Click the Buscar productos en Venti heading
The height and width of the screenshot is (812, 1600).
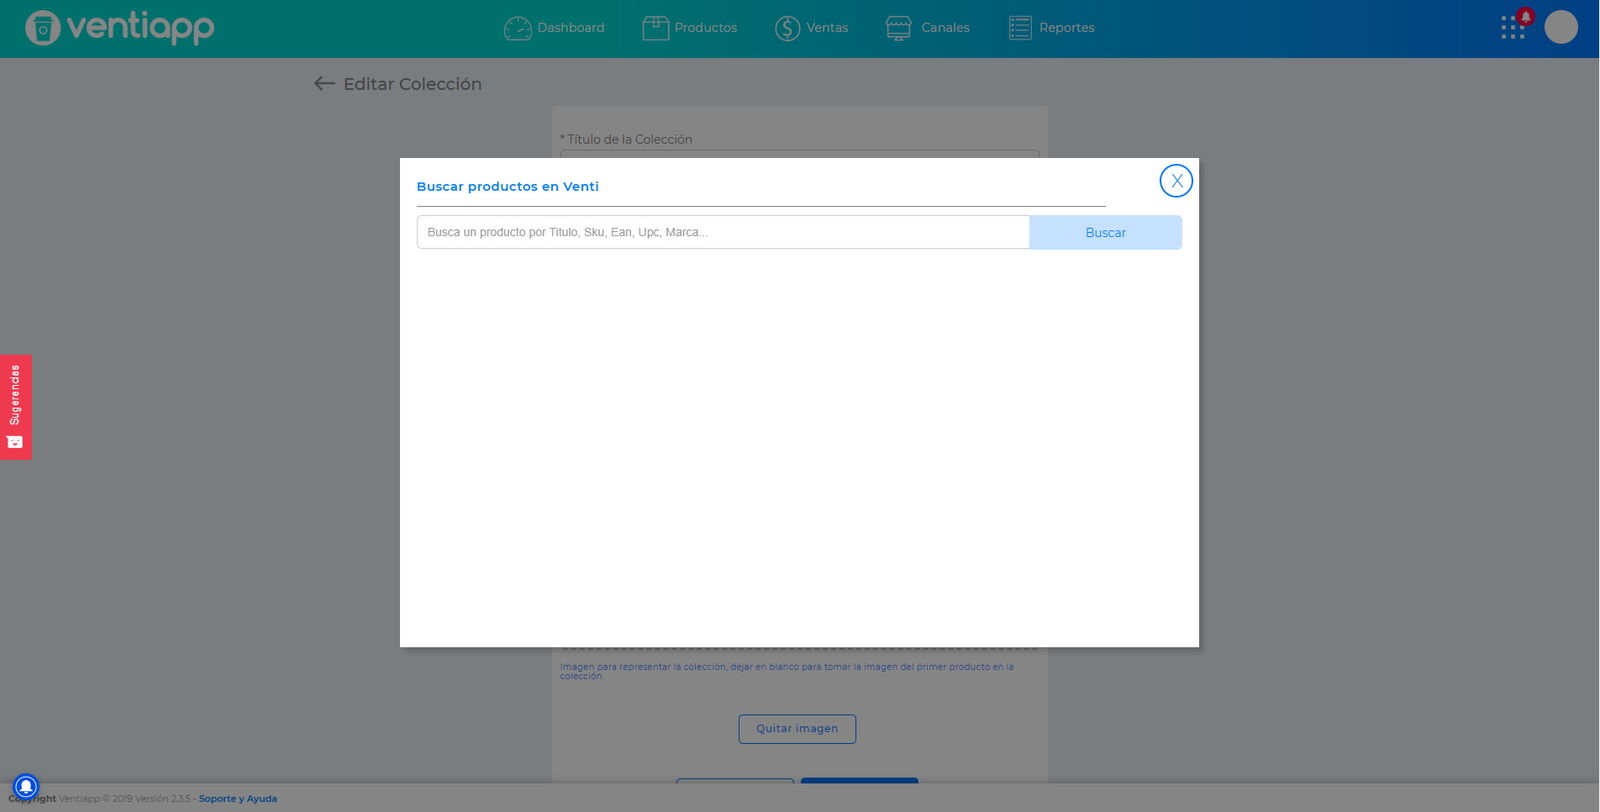508,186
